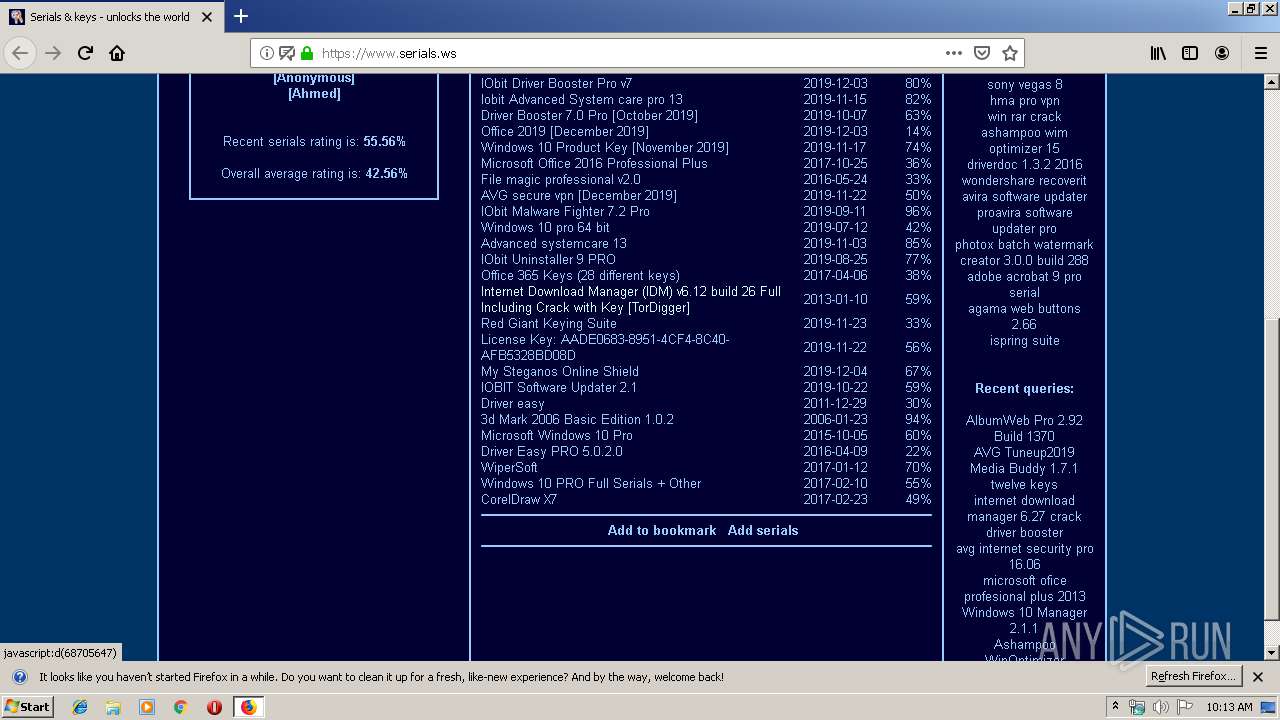Open Office 2019 [December 2019] link
Image resolution: width=1280 pixels, height=720 pixels.
tap(565, 131)
